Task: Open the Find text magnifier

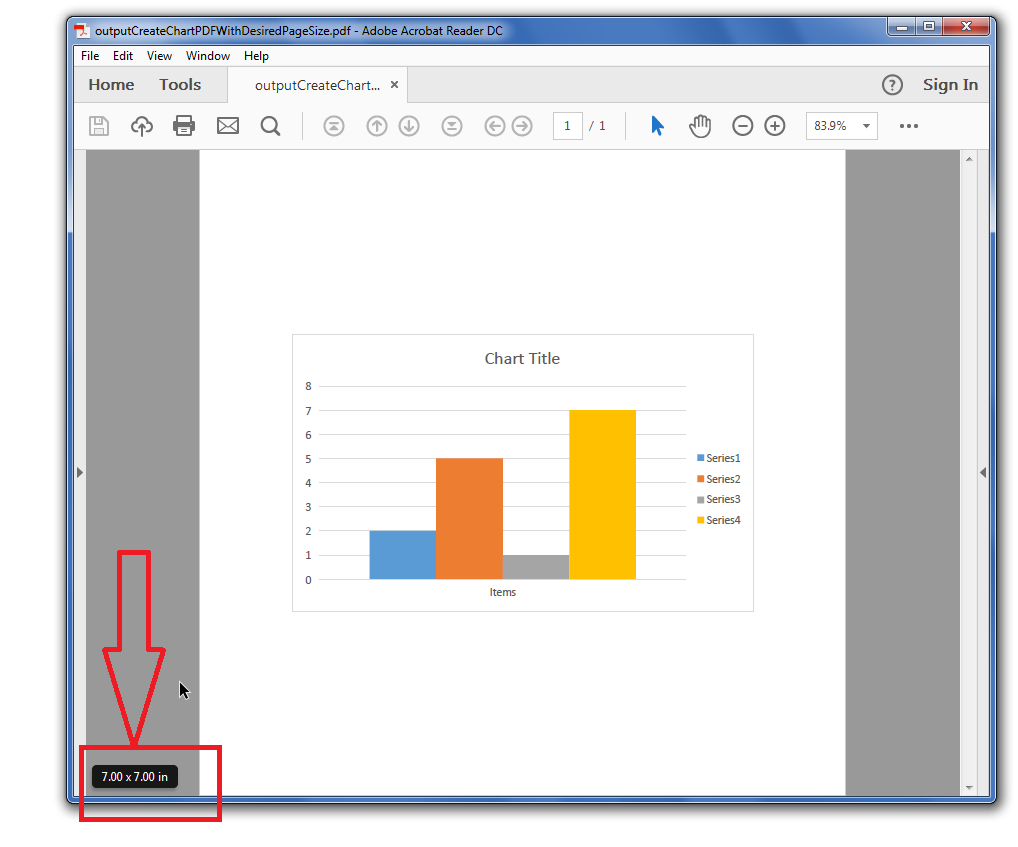Action: click(x=270, y=126)
